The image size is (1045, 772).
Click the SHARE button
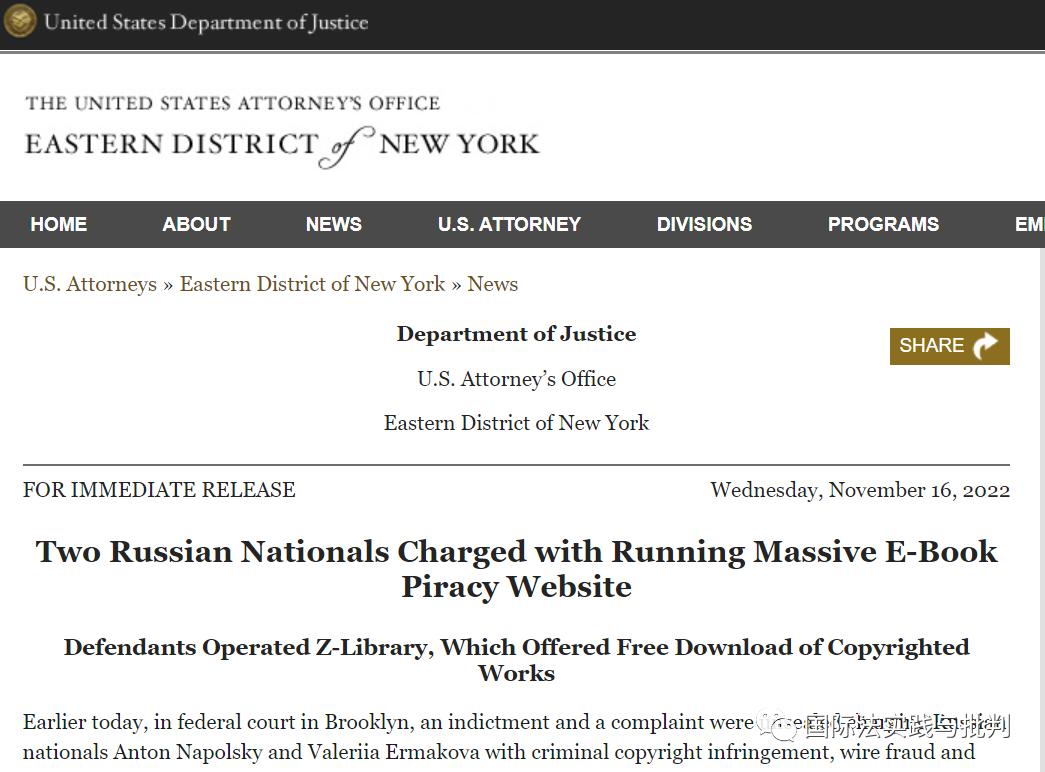coord(950,346)
